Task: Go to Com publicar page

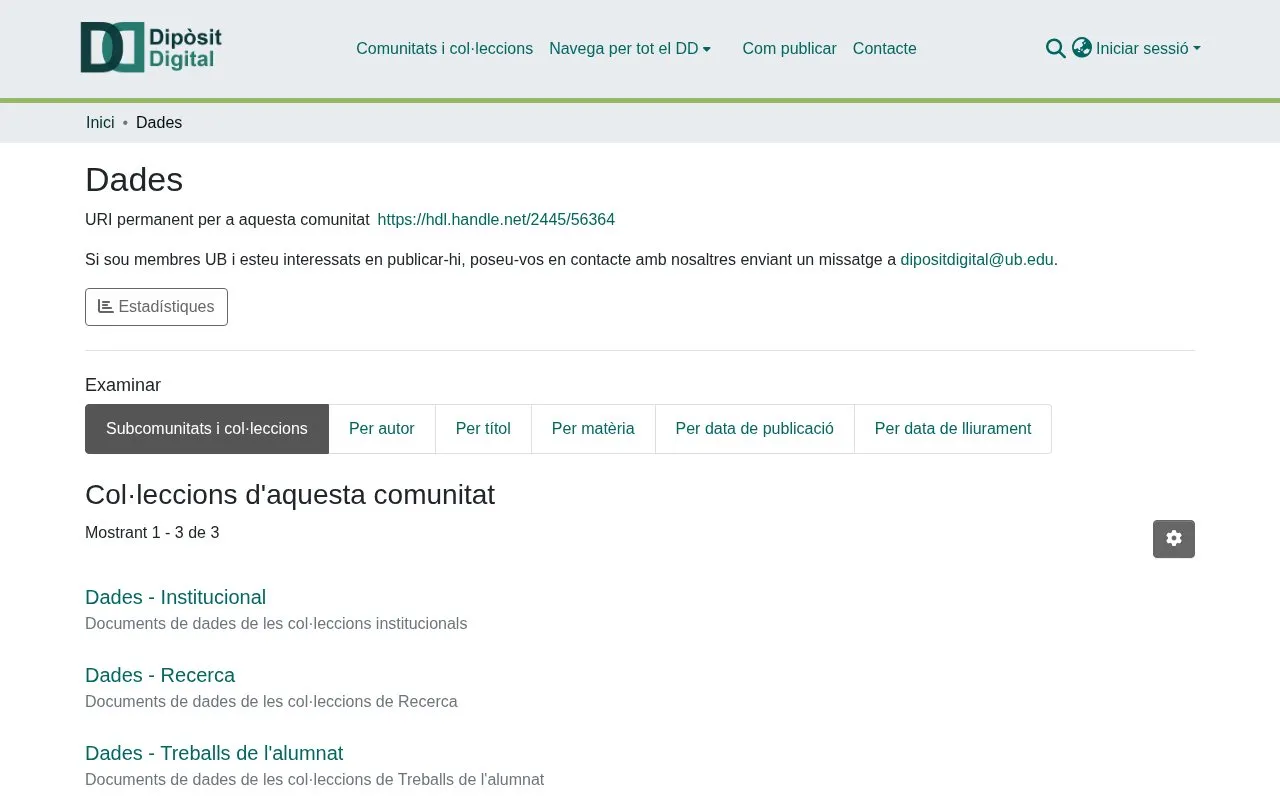Action: tap(789, 48)
